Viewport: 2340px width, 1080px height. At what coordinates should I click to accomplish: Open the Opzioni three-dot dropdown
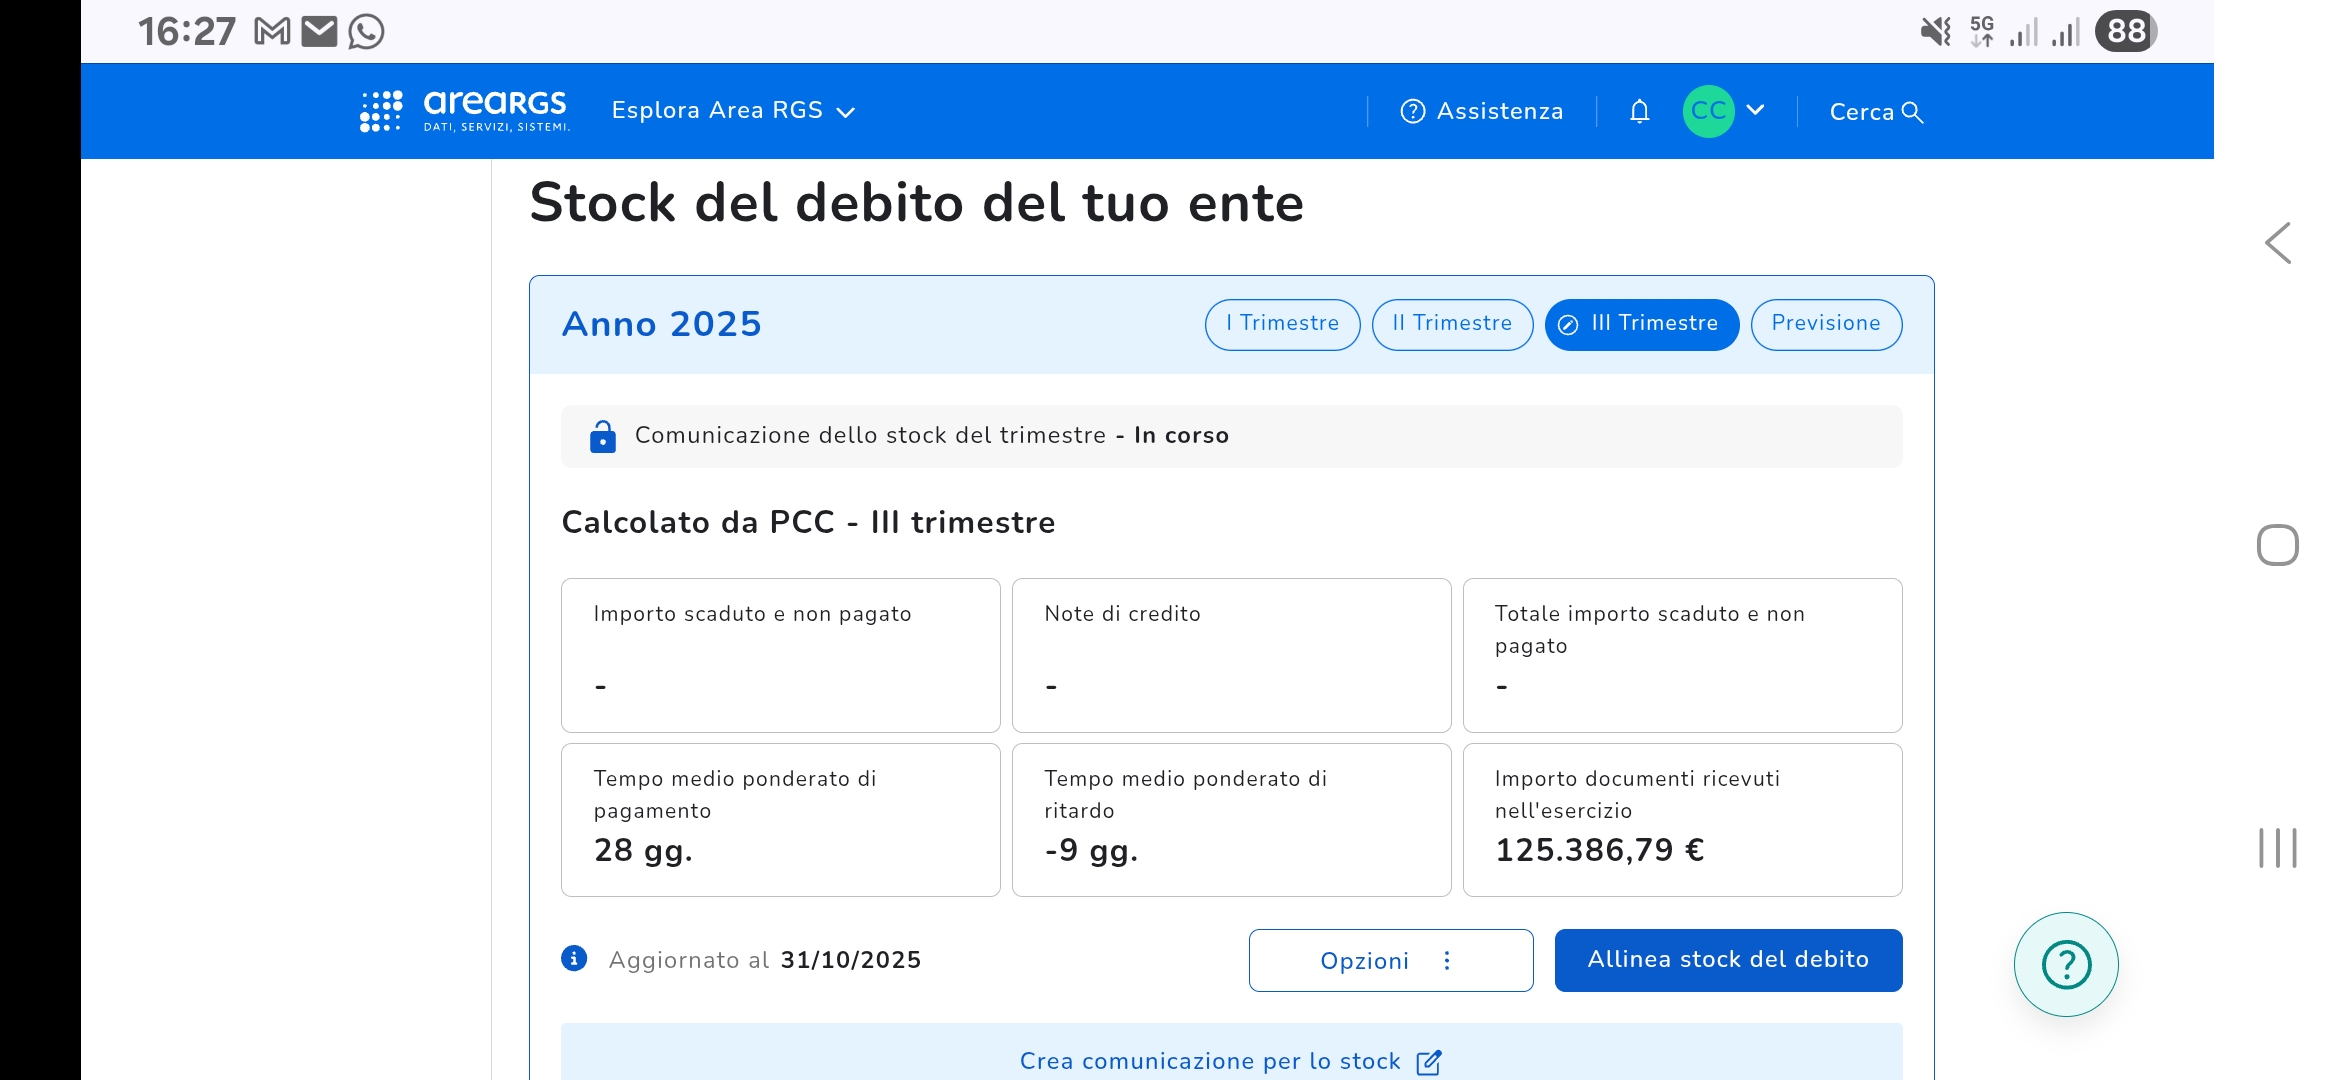pyautogui.click(x=1390, y=961)
